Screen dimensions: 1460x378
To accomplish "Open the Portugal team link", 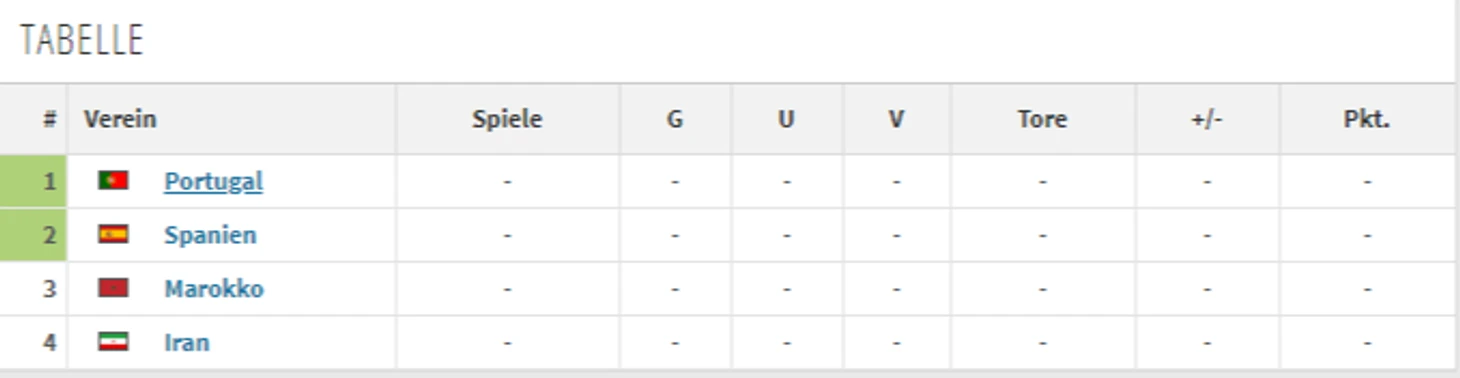I will (213, 181).
